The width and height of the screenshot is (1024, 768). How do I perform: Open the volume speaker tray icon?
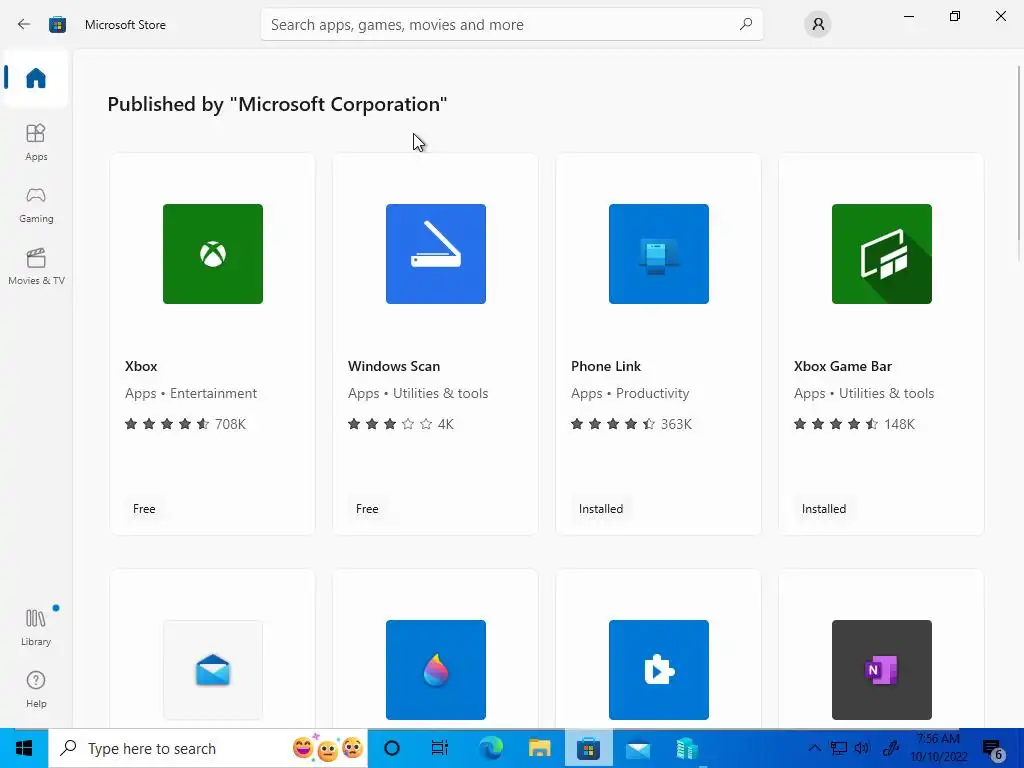(x=862, y=748)
